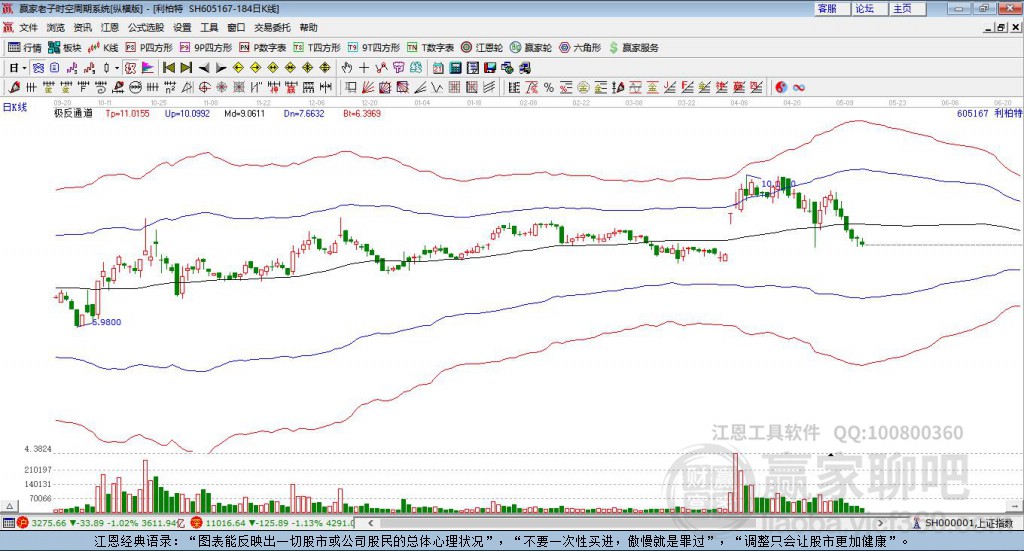Screen dimensions: 1024x551
Task: Select the hand pan tool
Action: (x=347, y=68)
